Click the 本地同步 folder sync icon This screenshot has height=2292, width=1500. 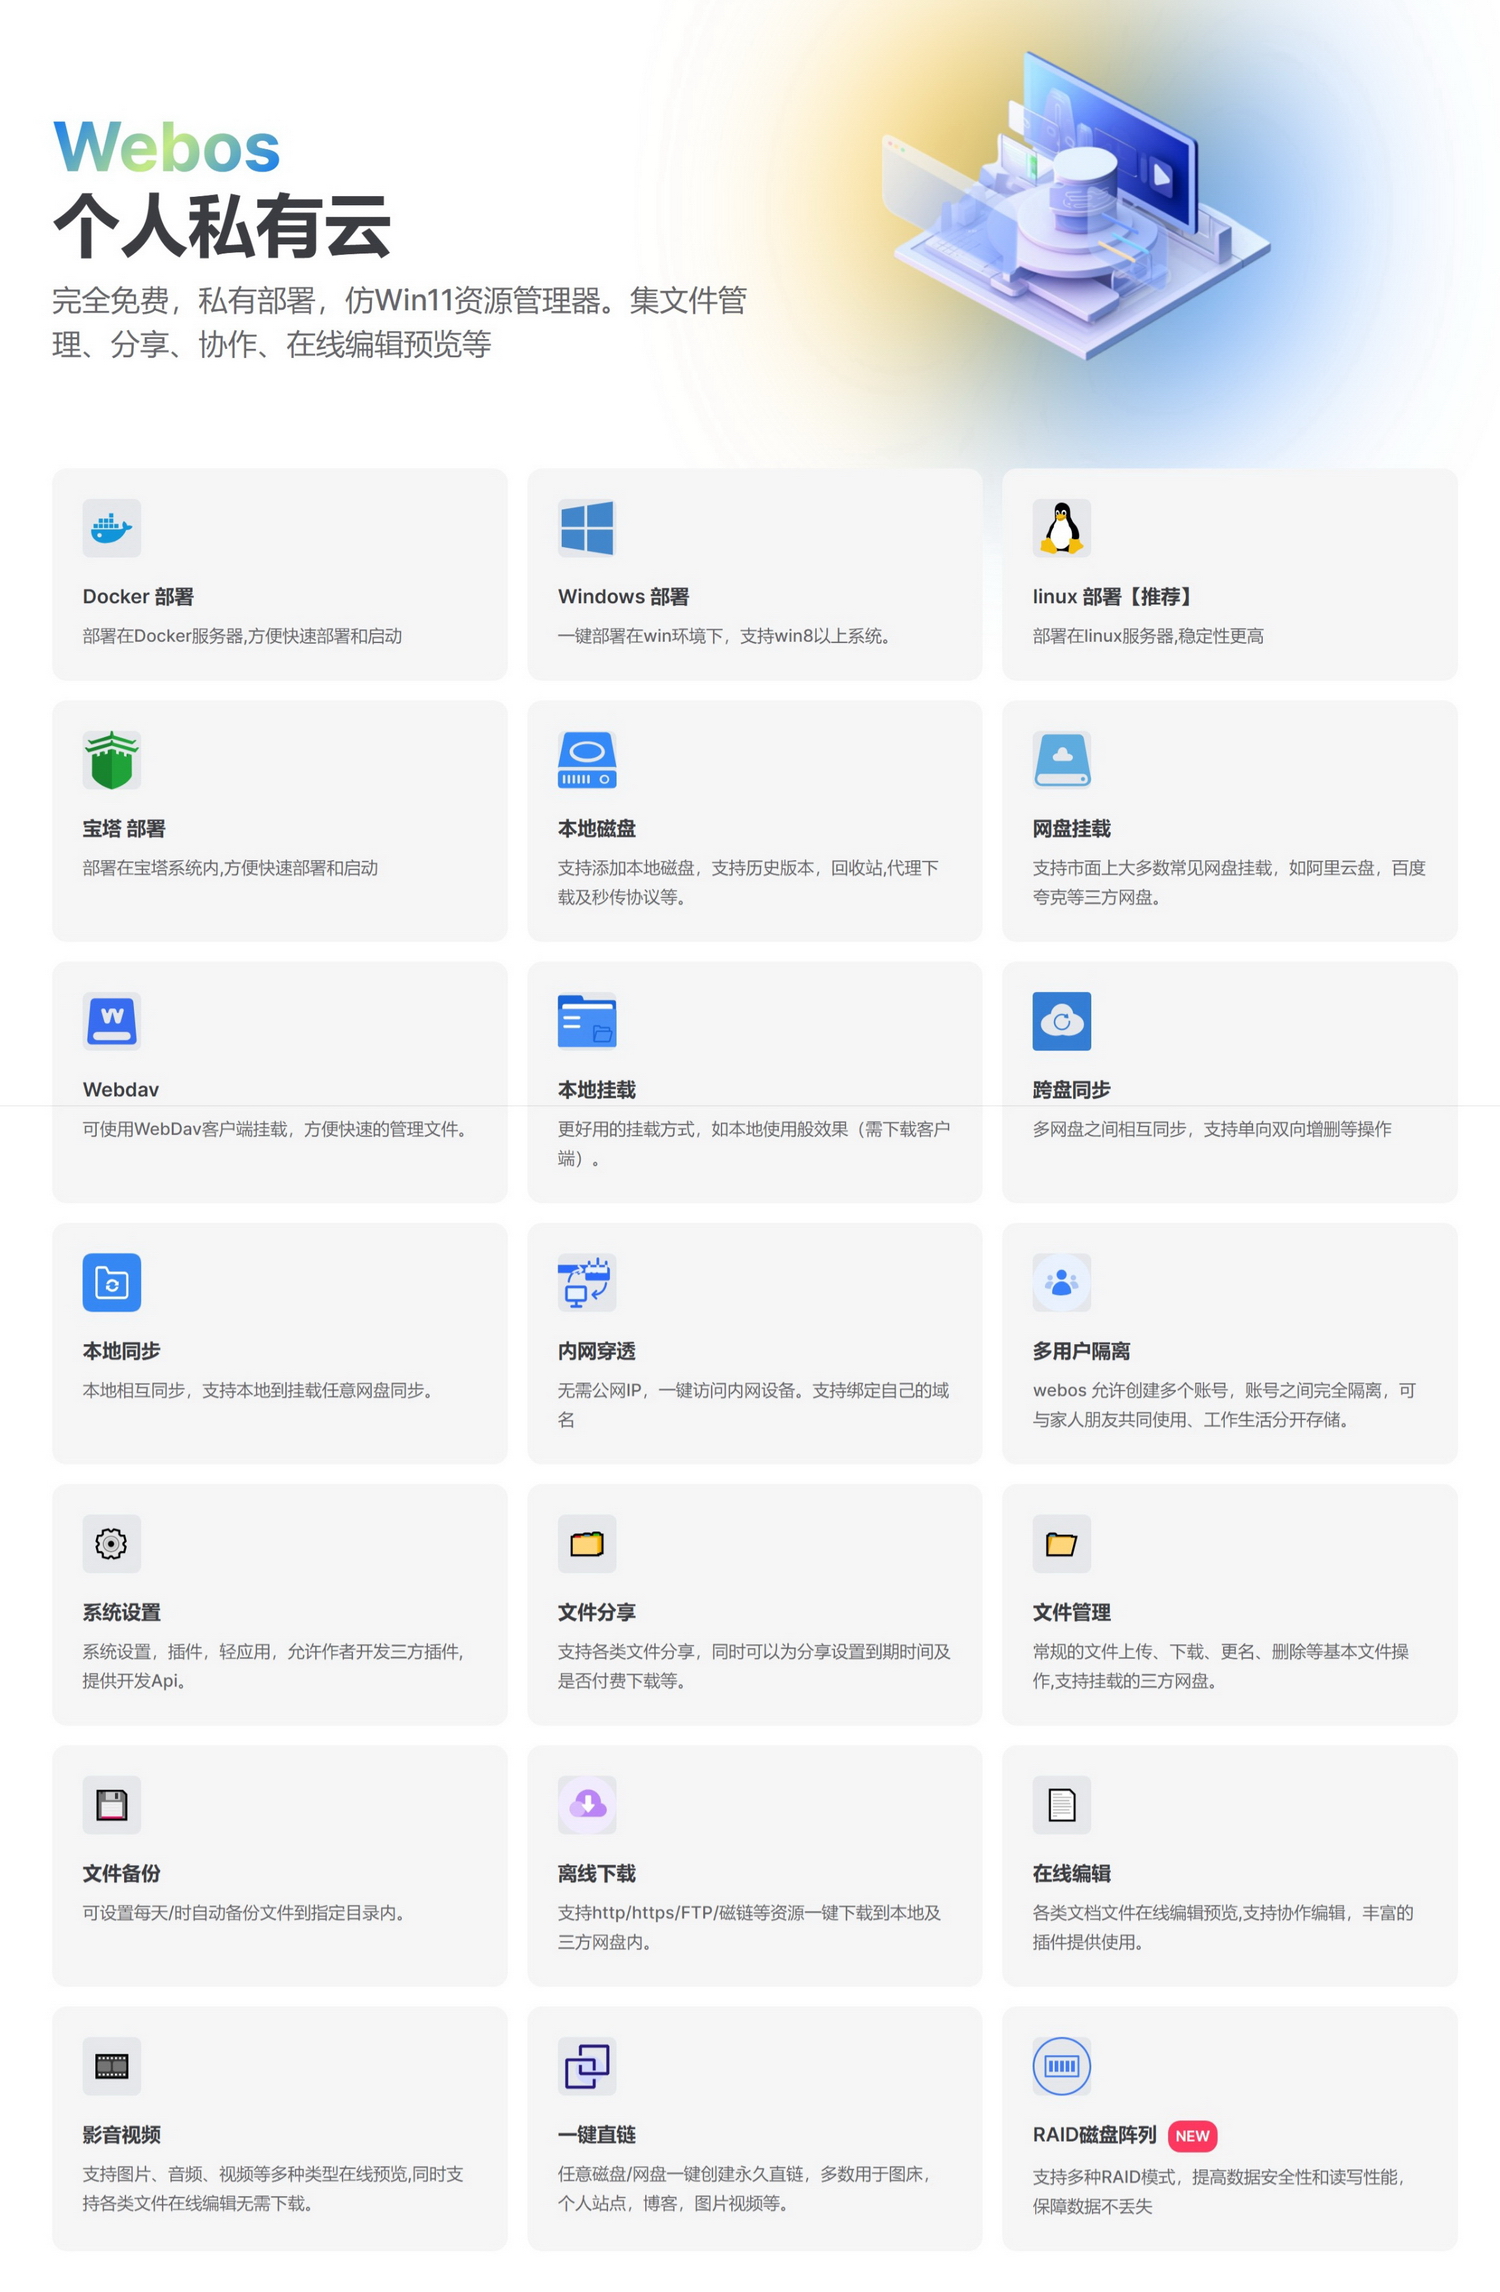click(x=111, y=1282)
